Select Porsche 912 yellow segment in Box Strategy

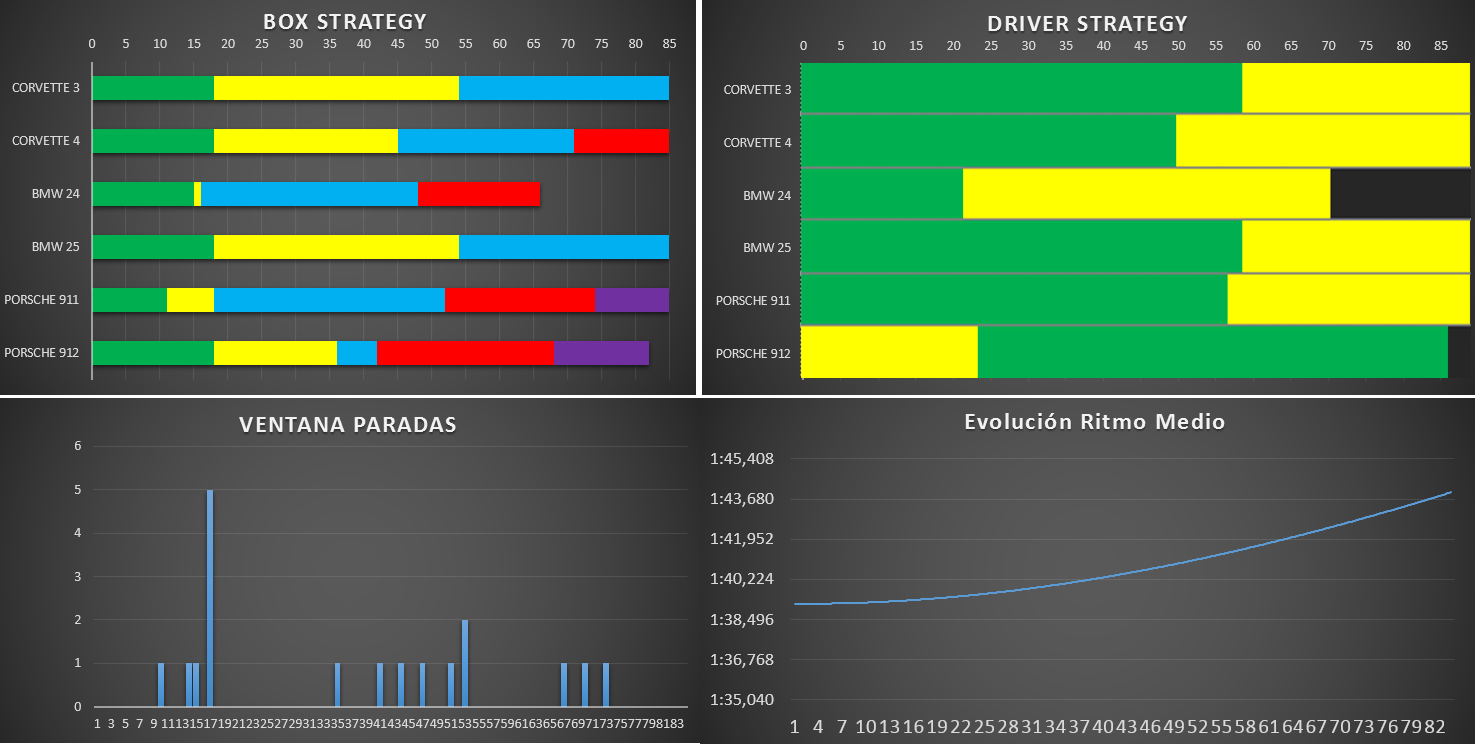(x=275, y=353)
